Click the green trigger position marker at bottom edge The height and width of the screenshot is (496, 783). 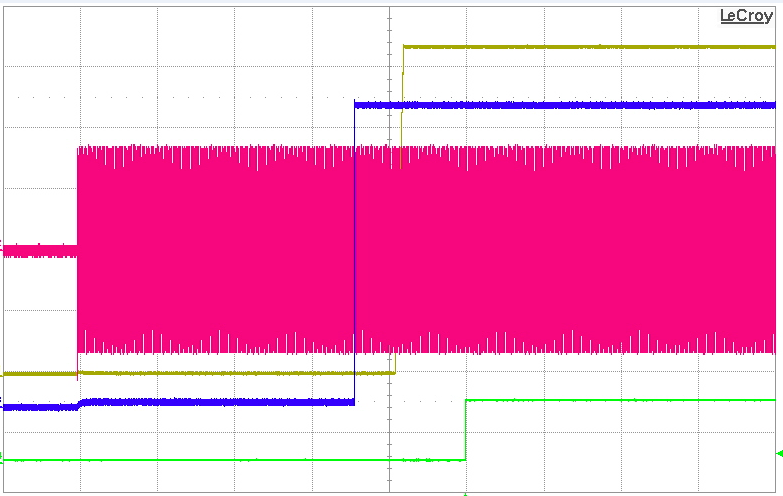coord(465,493)
